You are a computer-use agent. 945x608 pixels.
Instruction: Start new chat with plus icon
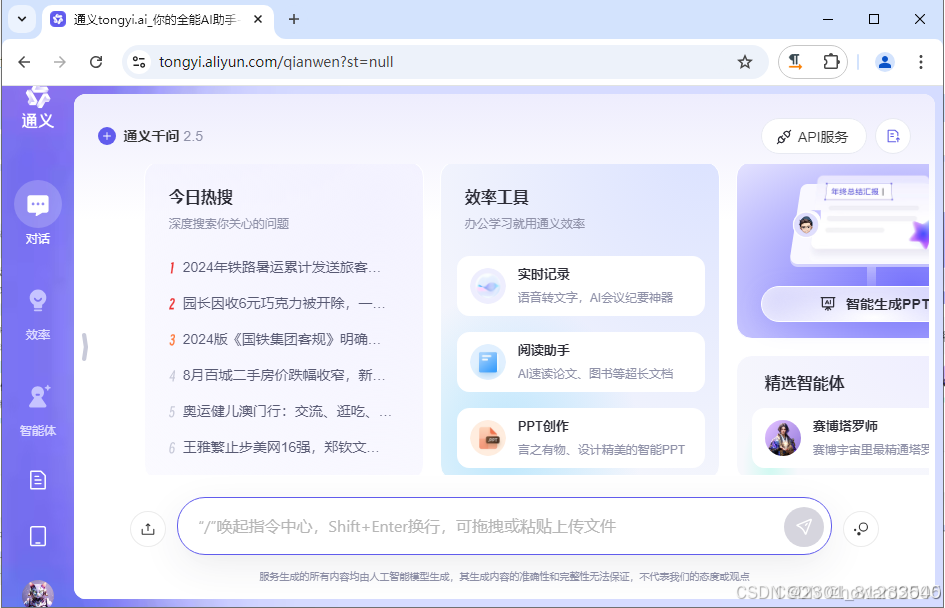tap(107, 136)
